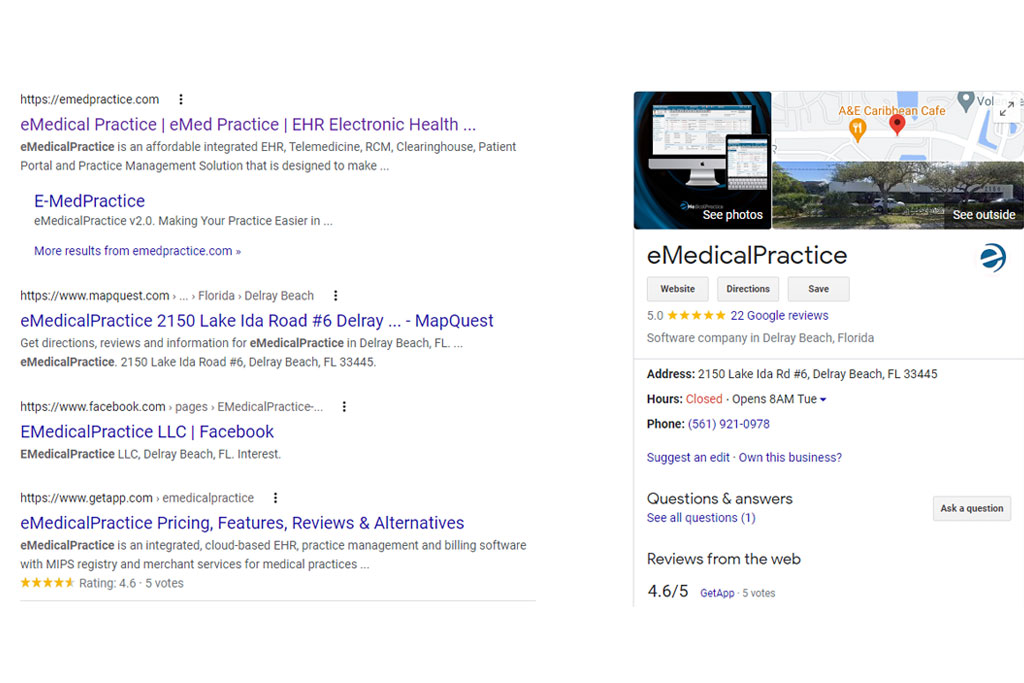Select the red eMedicalPractice map pin

click(x=897, y=124)
